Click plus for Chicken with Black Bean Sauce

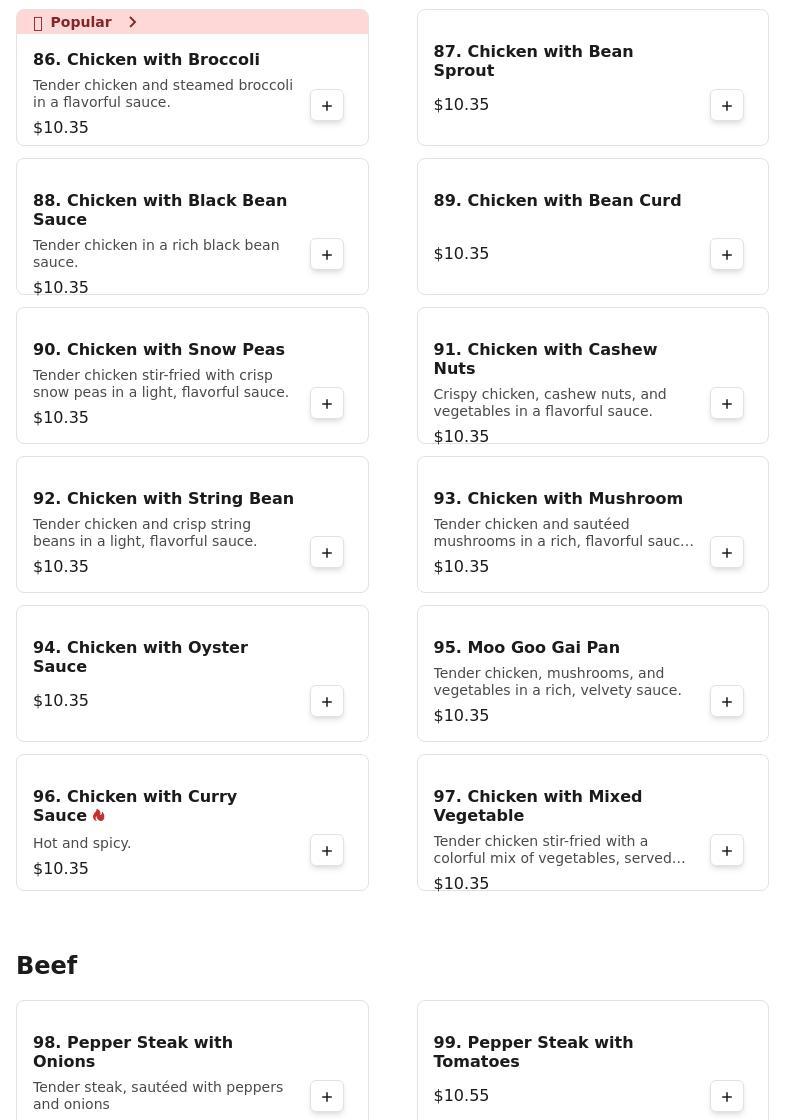point(327,255)
